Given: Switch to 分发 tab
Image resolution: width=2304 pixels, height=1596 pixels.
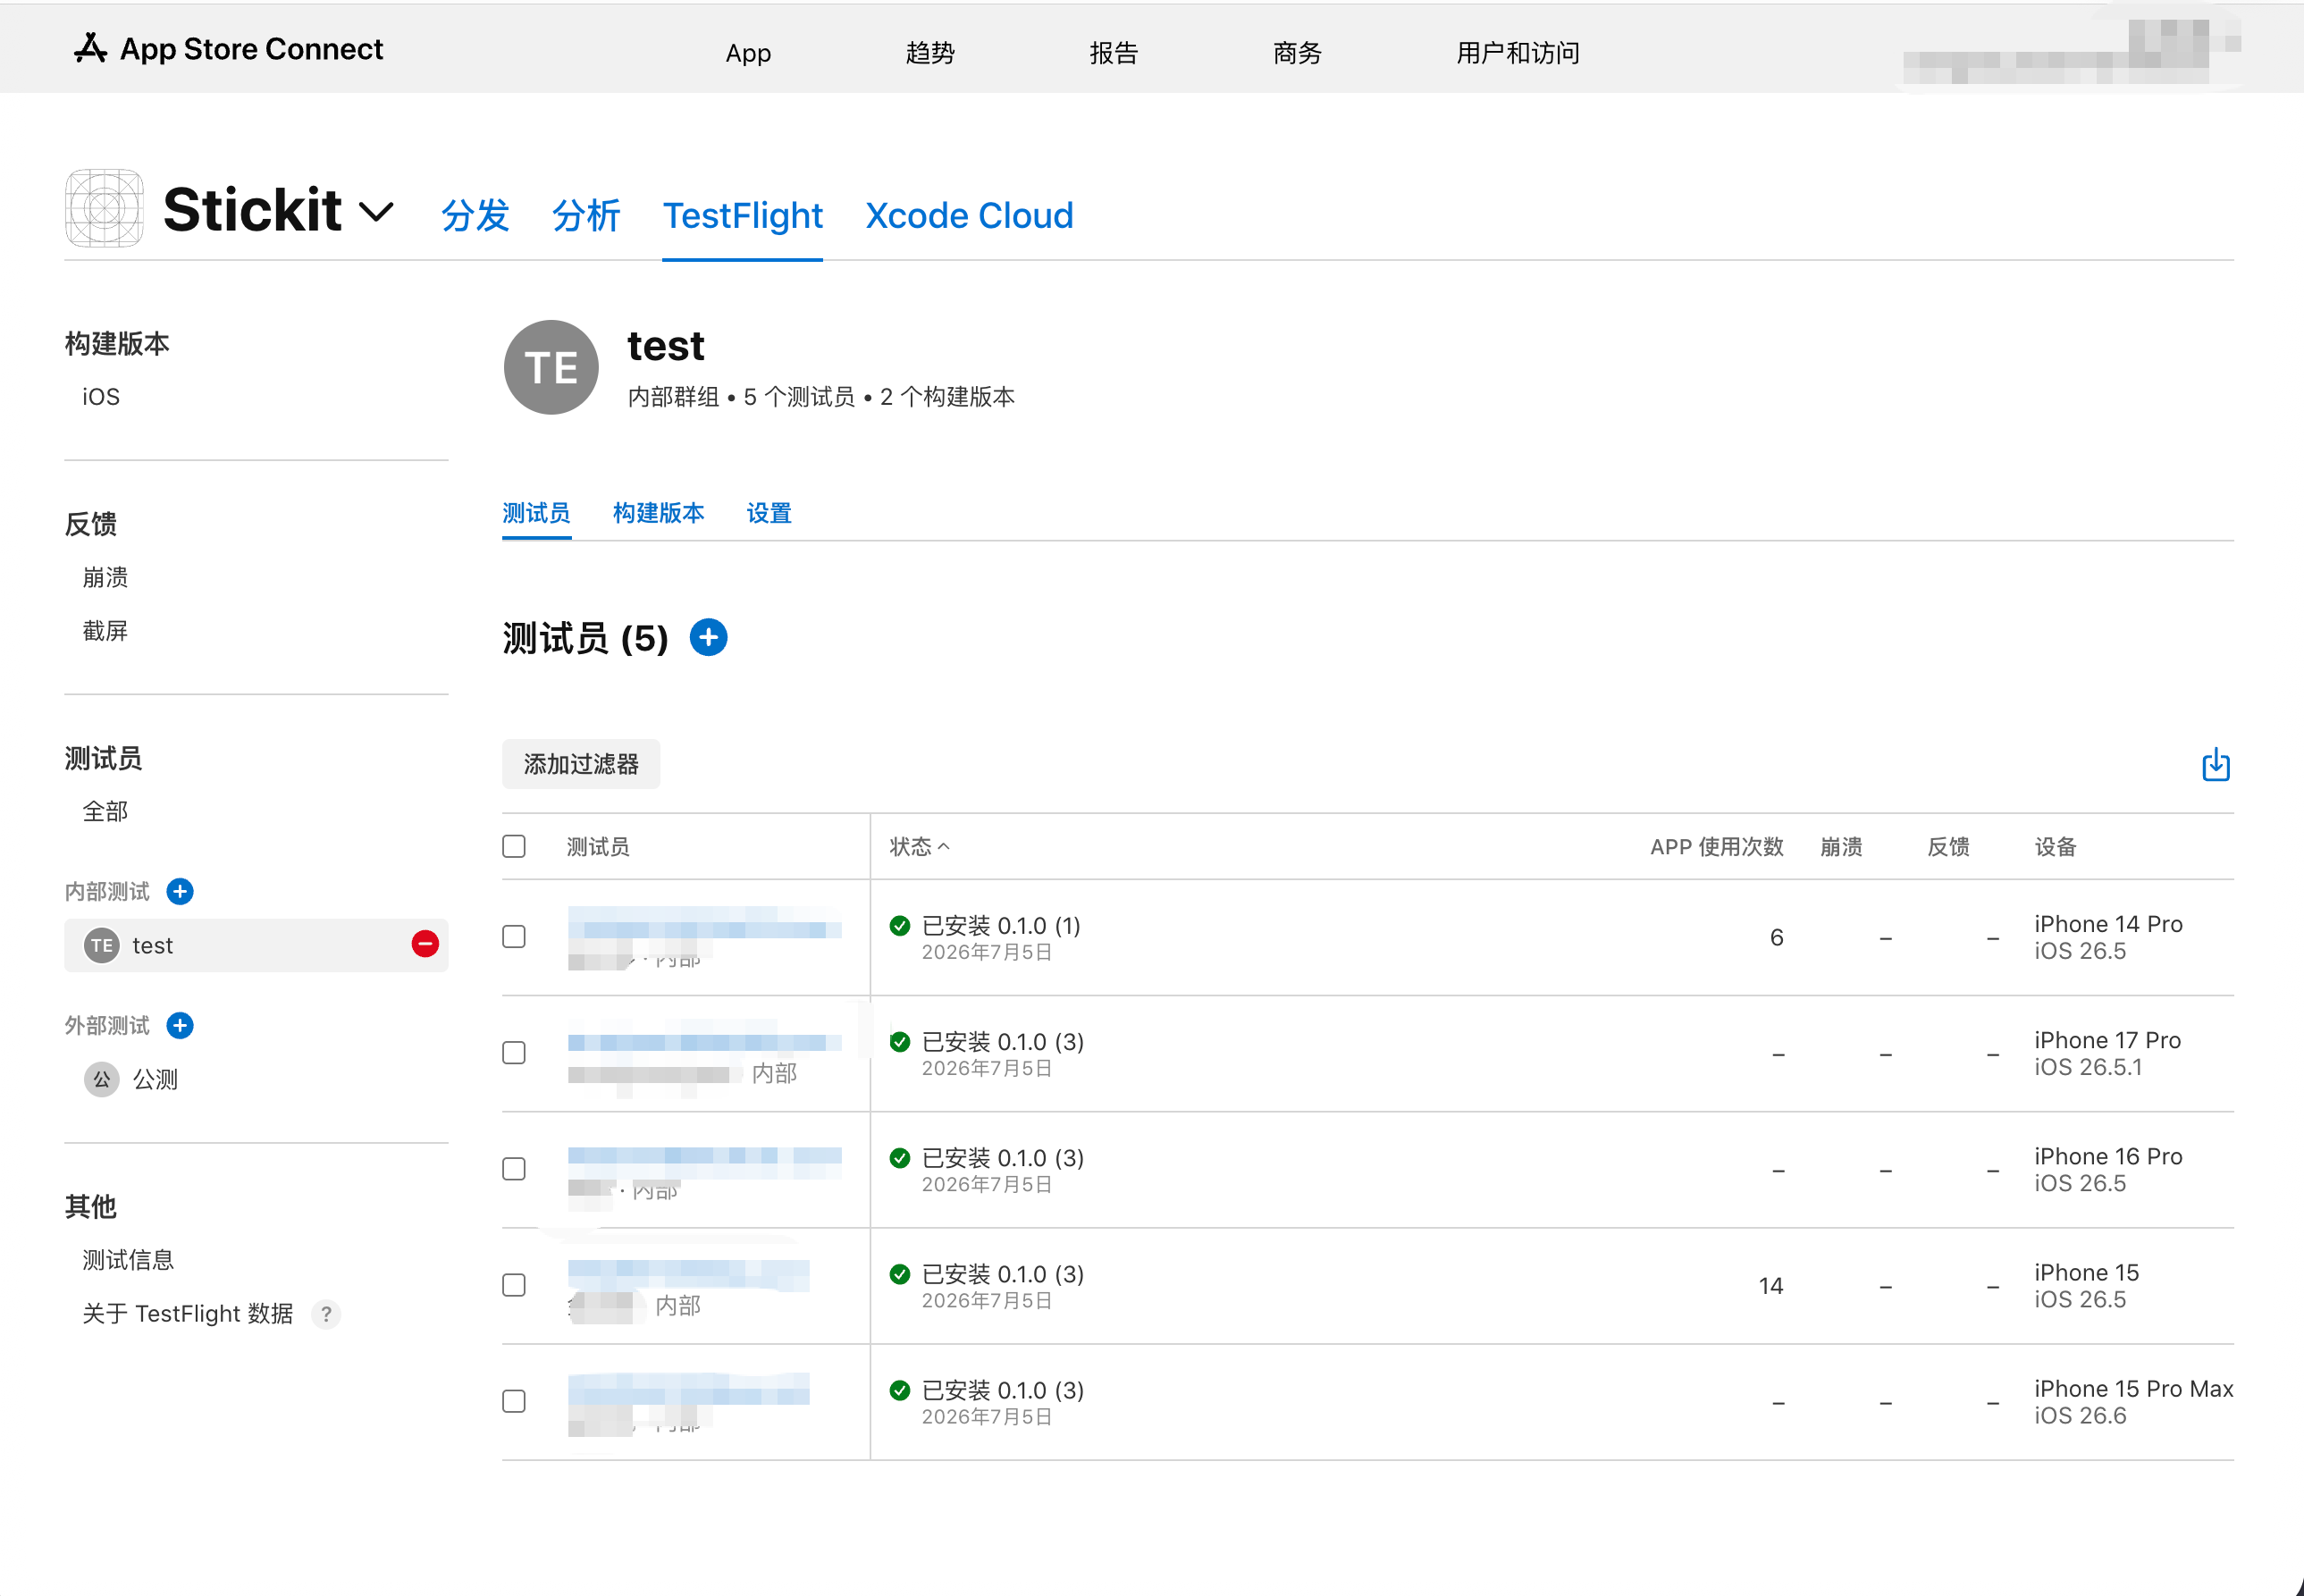Looking at the screenshot, I should pos(476,215).
